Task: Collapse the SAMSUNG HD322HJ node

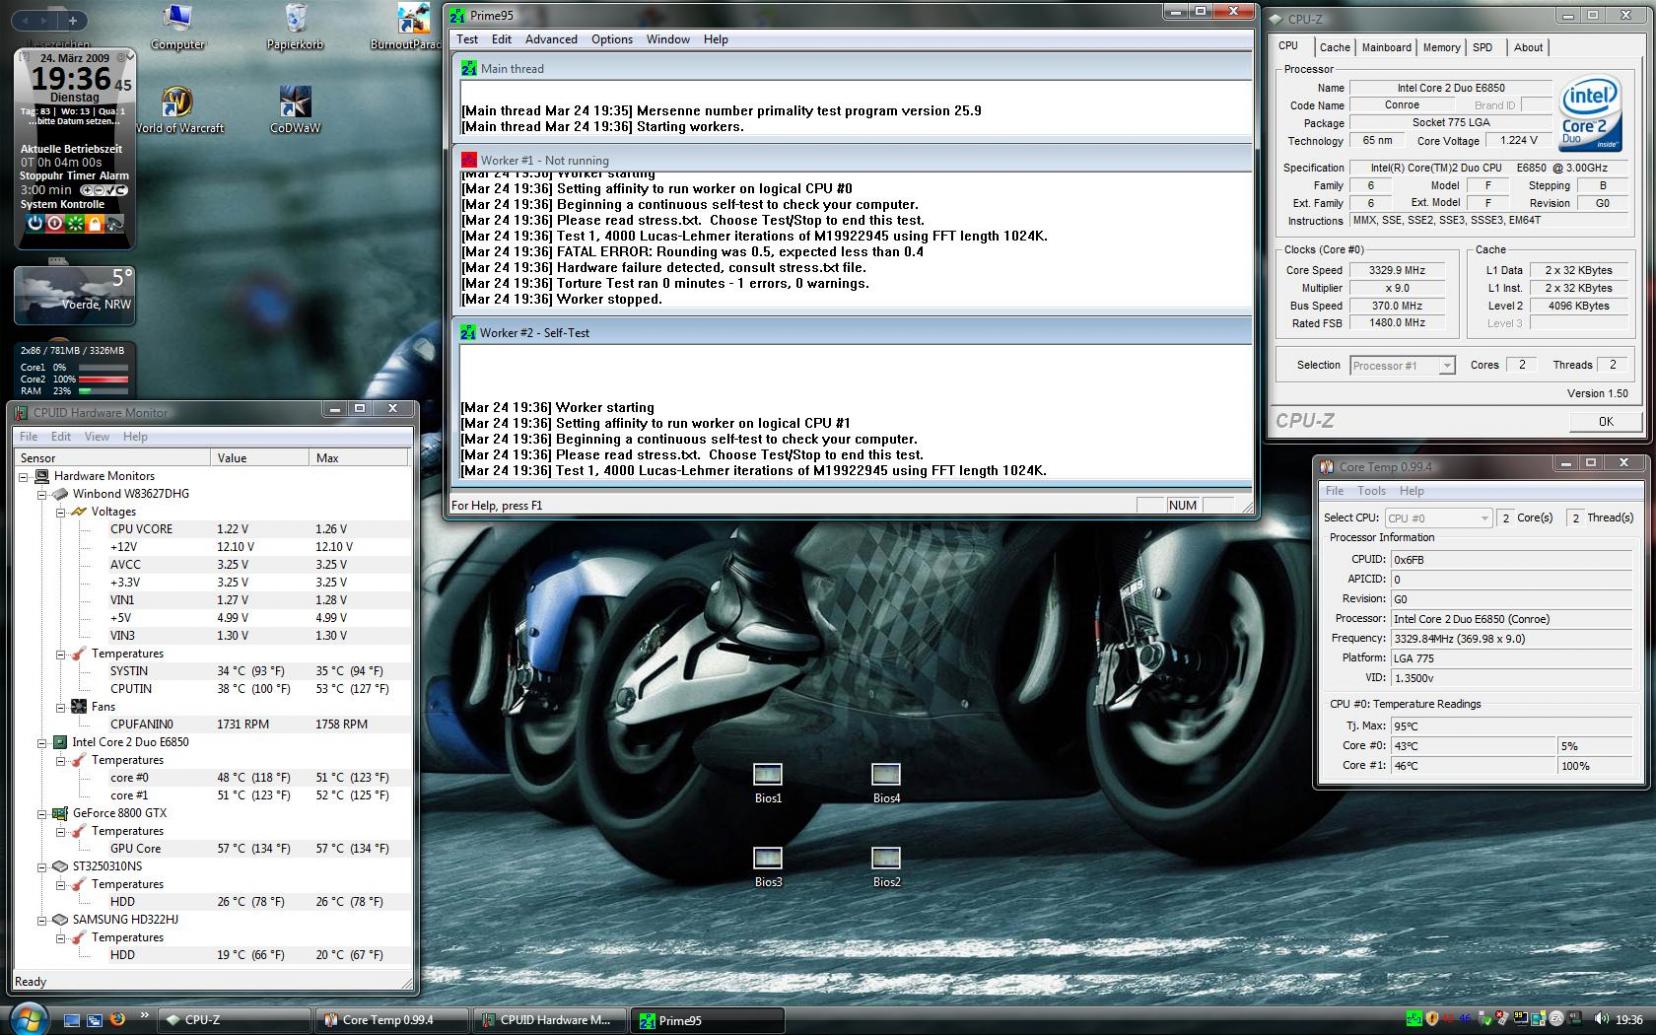Action: 42,919
